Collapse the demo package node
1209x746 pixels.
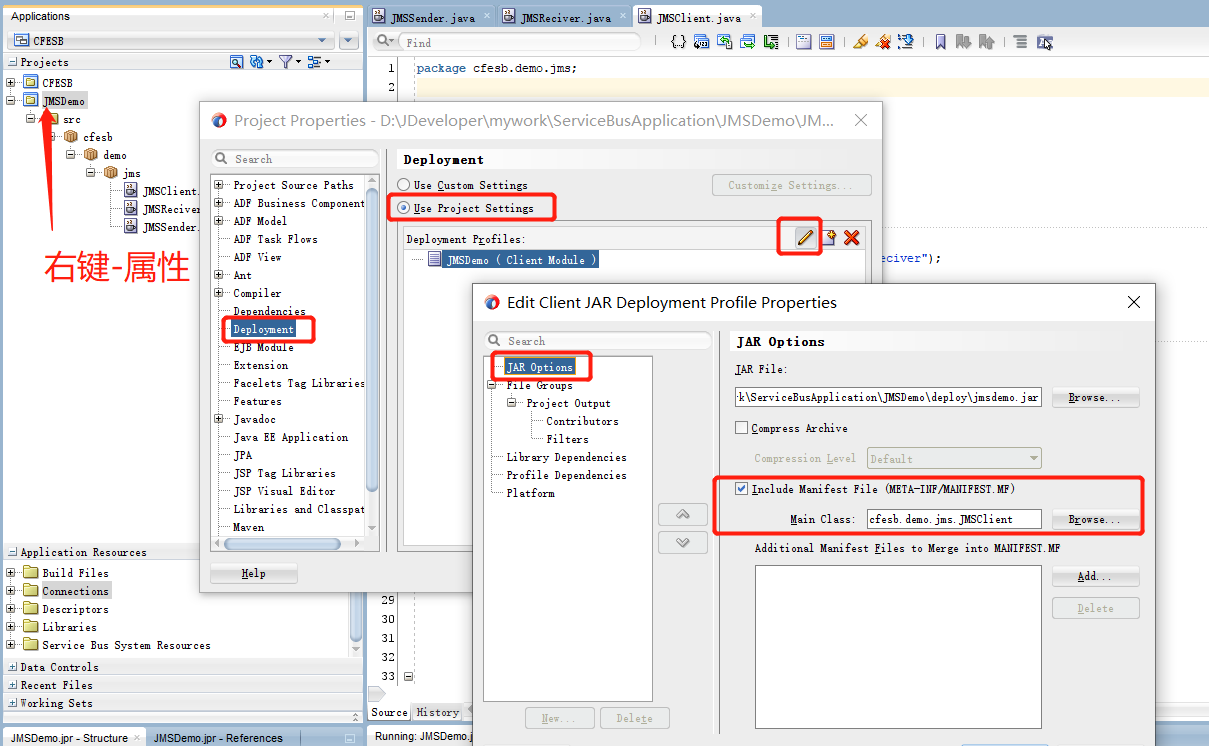[x=71, y=155]
